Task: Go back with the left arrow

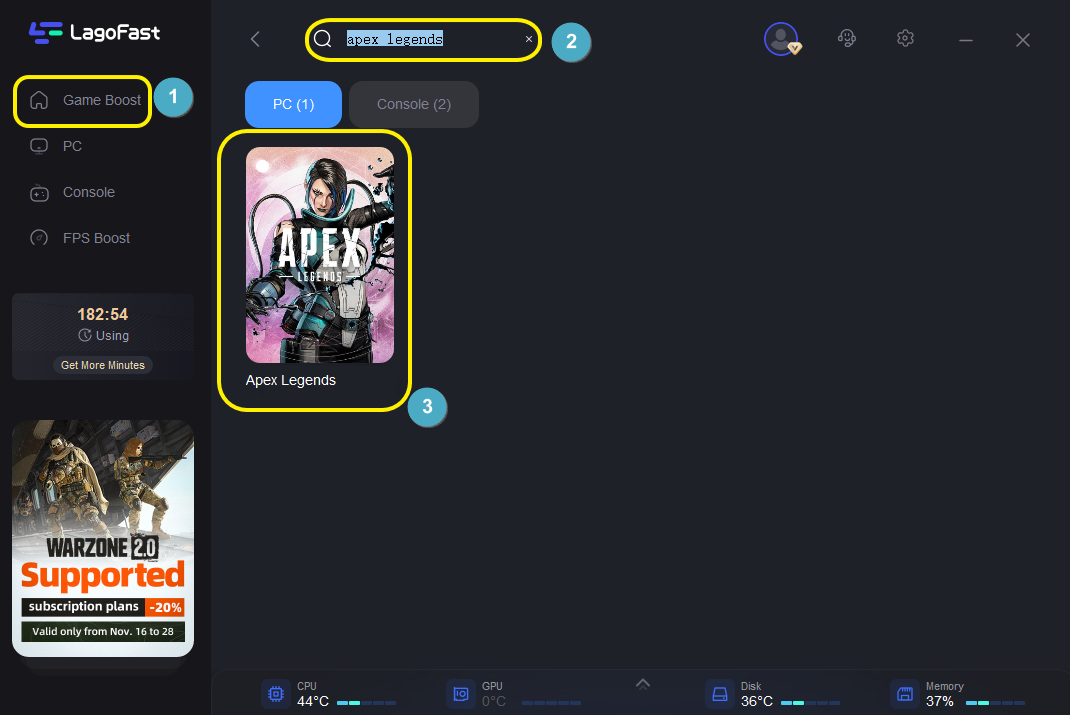Action: pyautogui.click(x=255, y=39)
